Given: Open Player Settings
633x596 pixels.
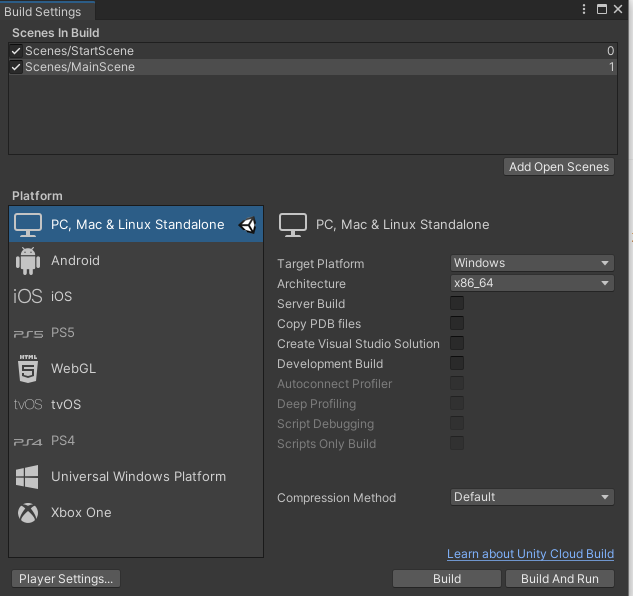Looking at the screenshot, I should pyautogui.click(x=66, y=579).
